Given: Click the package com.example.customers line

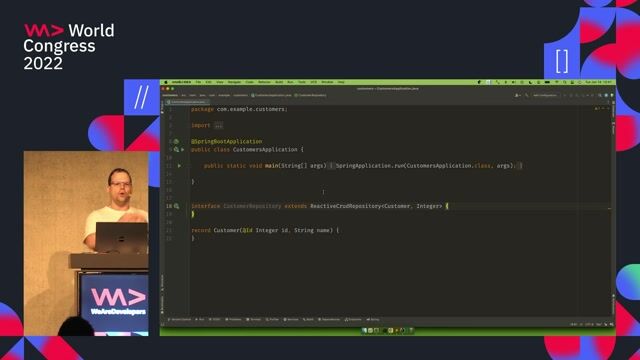Looking at the screenshot, I should 239,109.
